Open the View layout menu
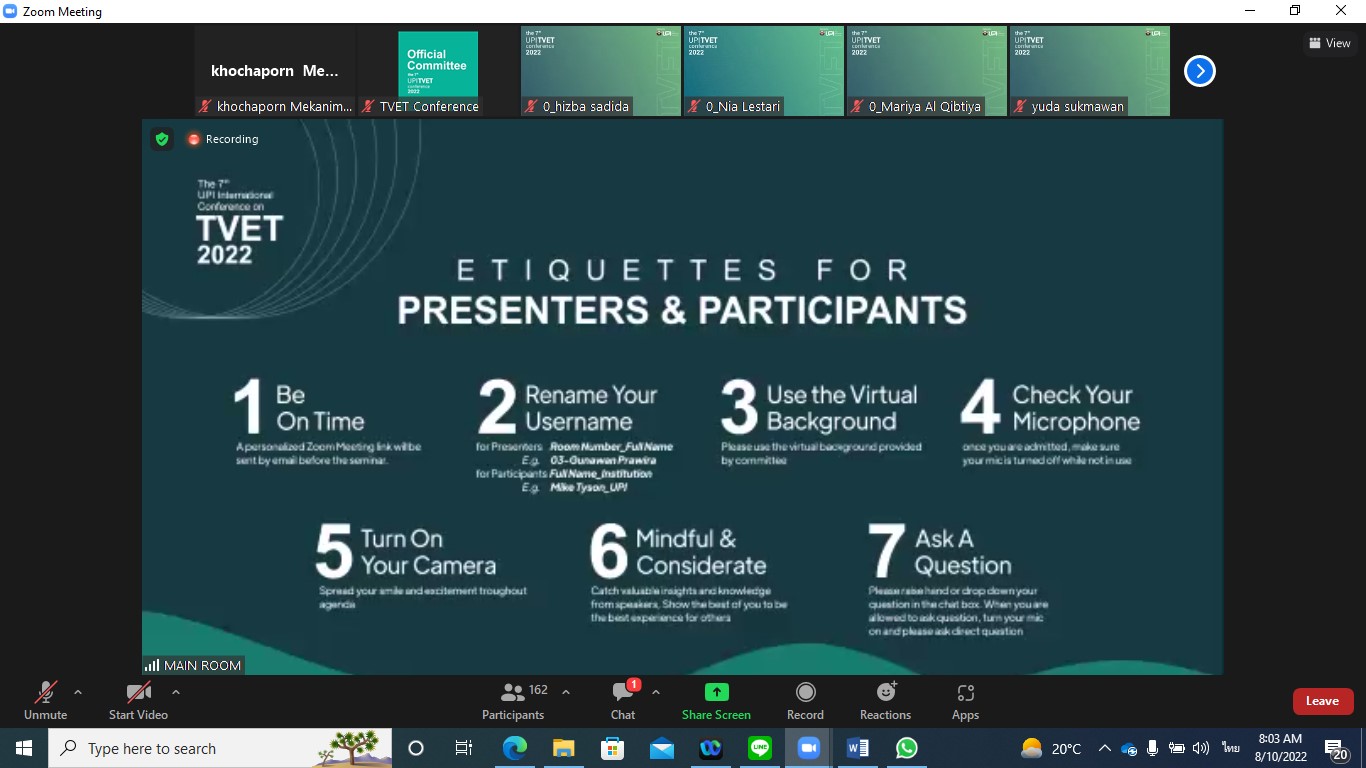 [1329, 43]
